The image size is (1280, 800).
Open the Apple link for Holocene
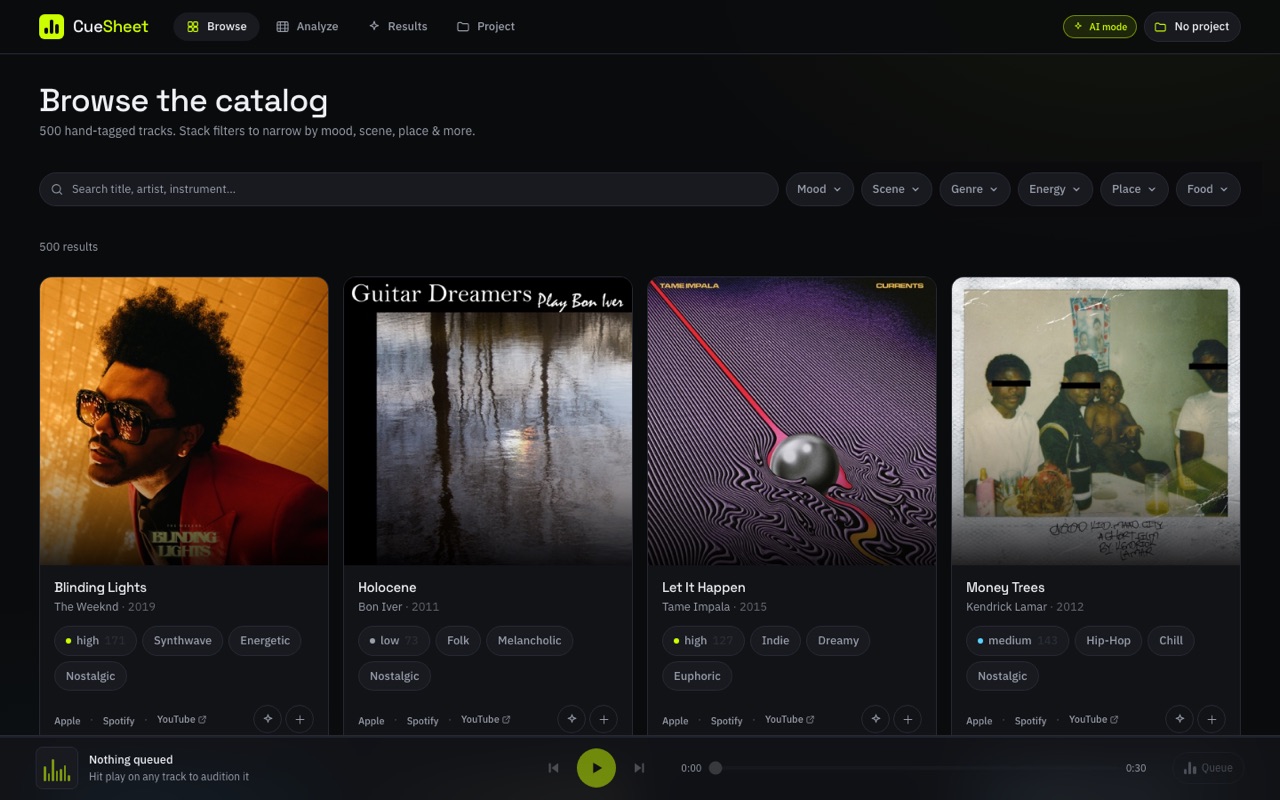pyautogui.click(x=371, y=720)
